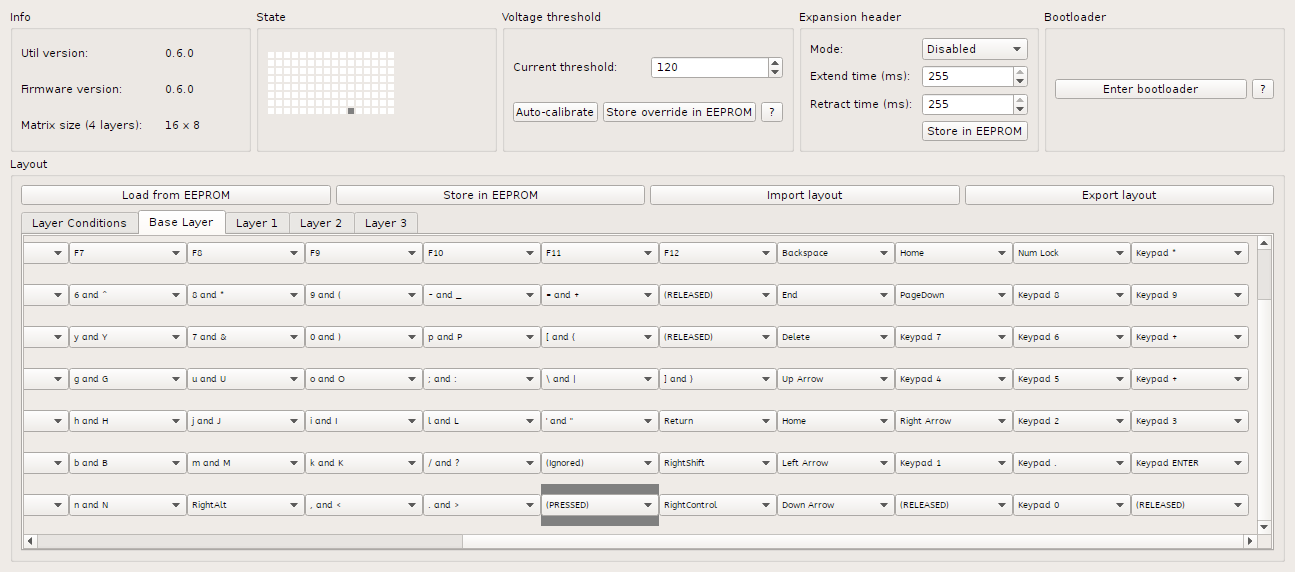Viewport: 1295px width, 572px height.
Task: Click the Auto-calibrate button
Action: [x=555, y=112]
